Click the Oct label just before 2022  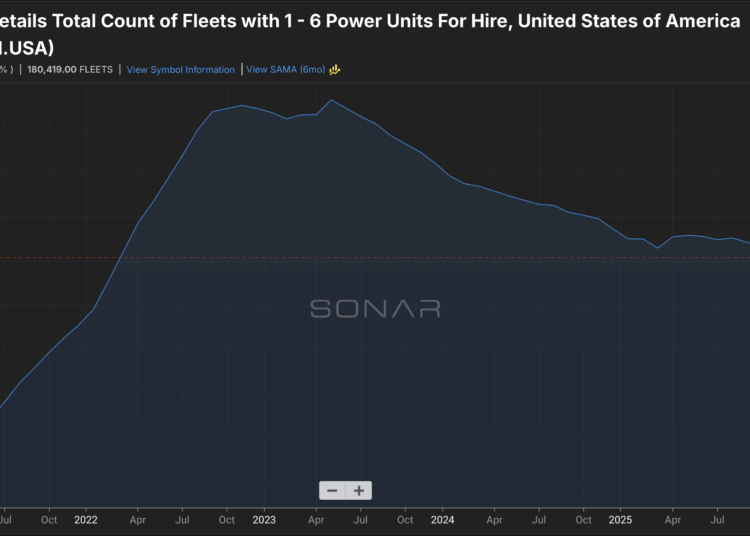[49, 520]
